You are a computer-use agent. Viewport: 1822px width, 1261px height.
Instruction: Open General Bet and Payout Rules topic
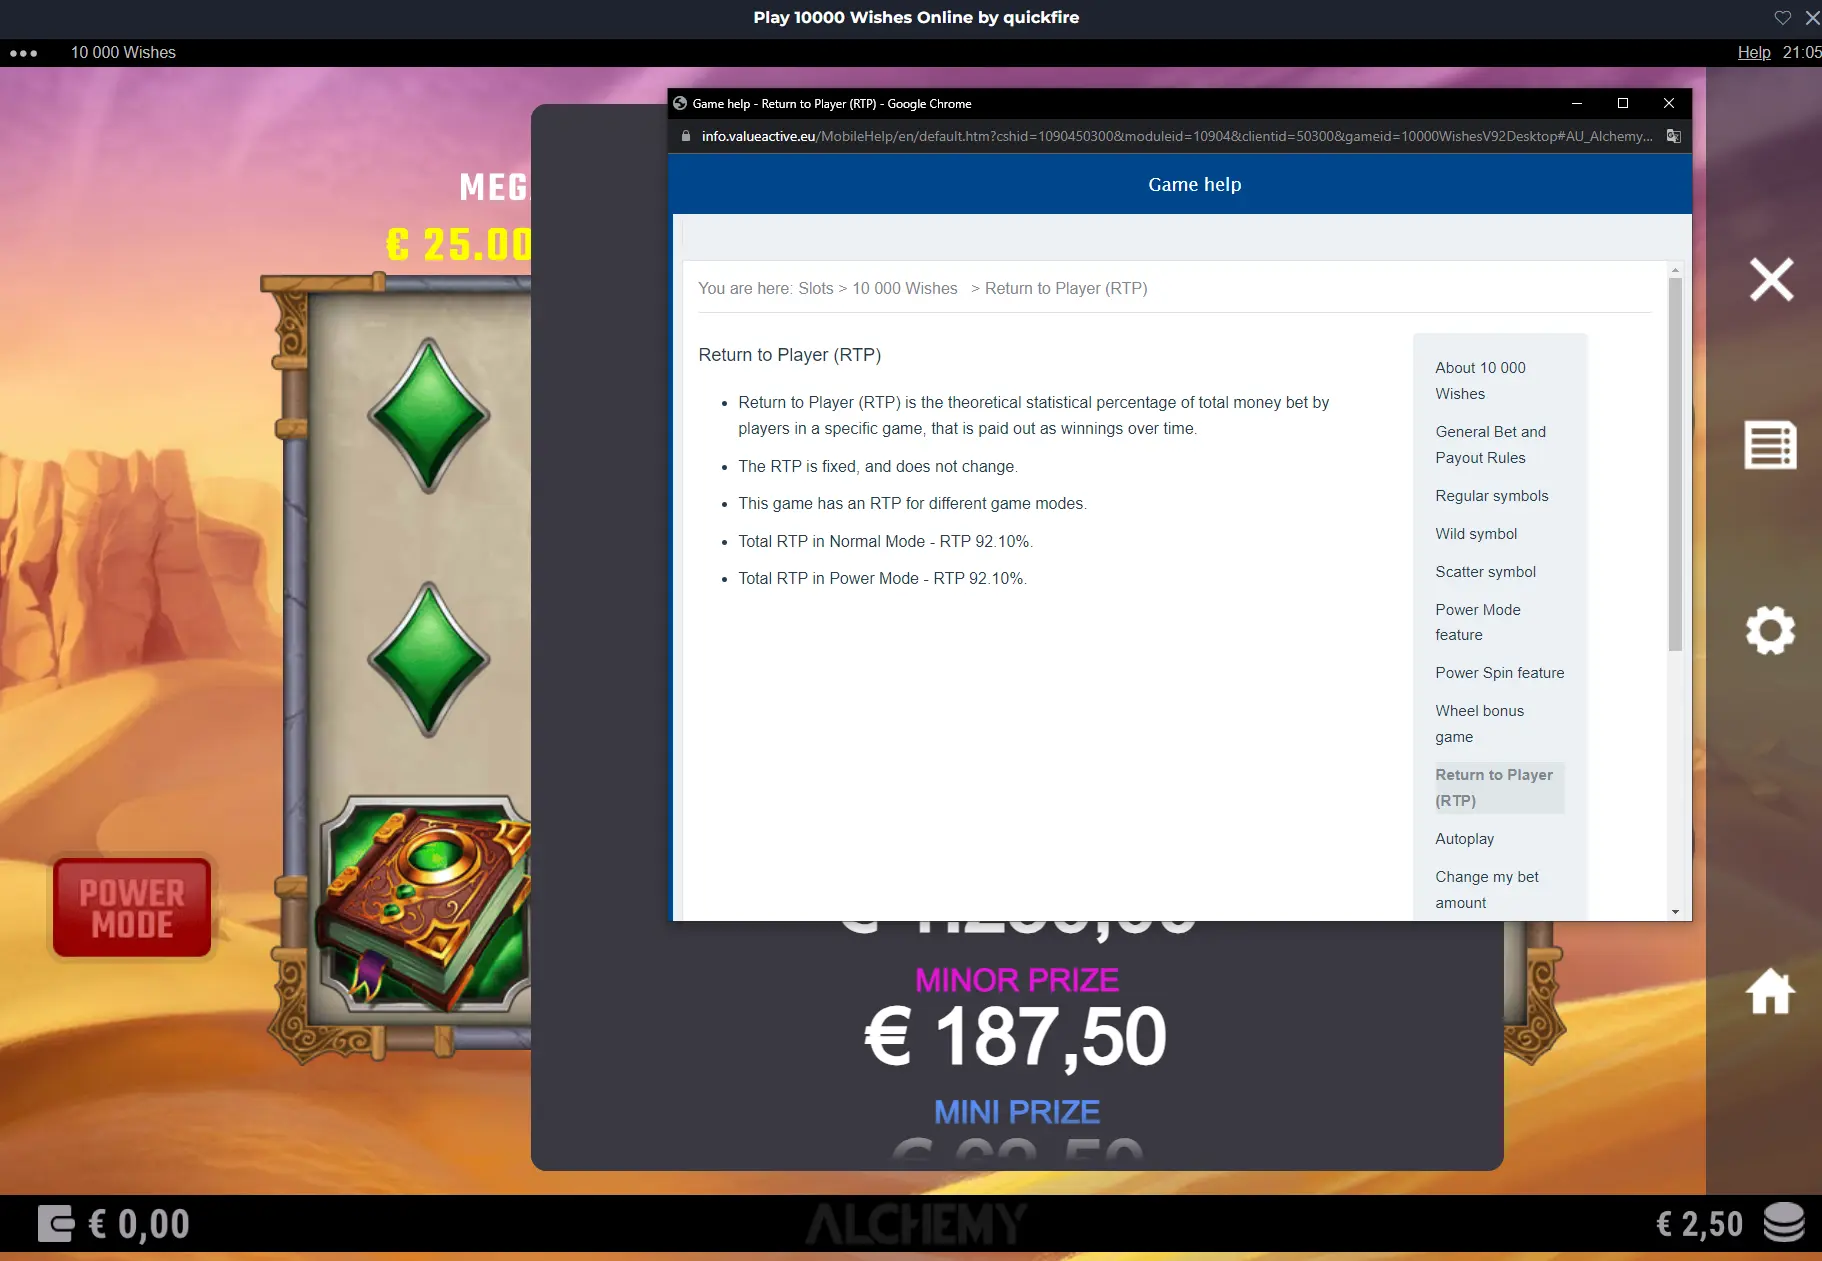point(1490,445)
